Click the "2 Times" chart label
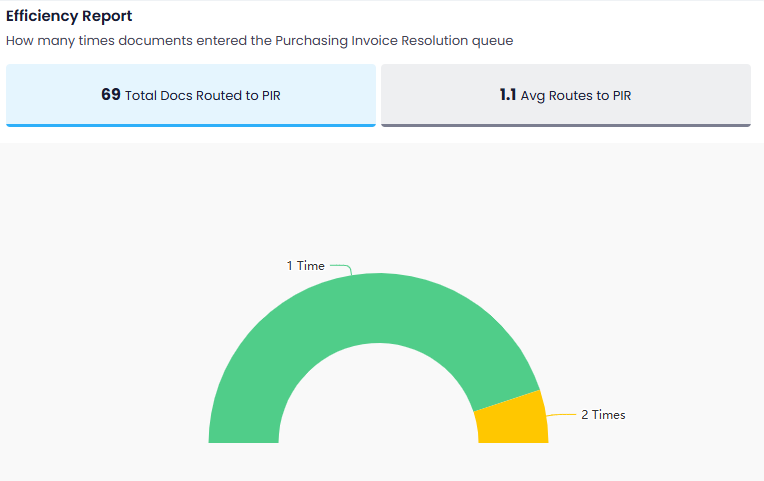Image resolution: width=764 pixels, height=481 pixels. tap(603, 415)
